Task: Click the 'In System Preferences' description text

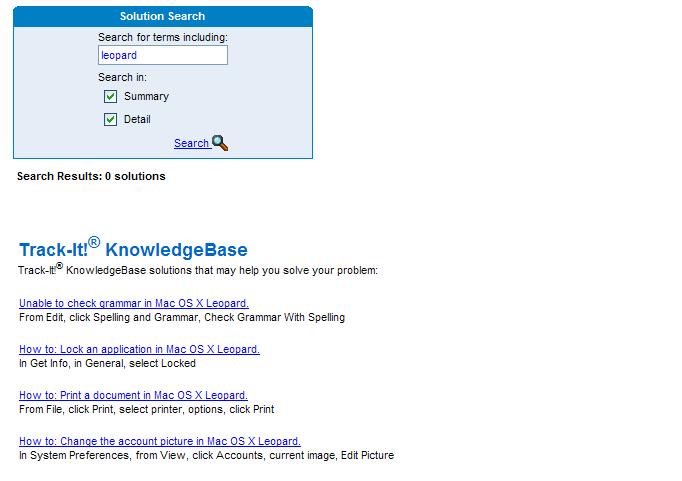Action: click(206, 455)
